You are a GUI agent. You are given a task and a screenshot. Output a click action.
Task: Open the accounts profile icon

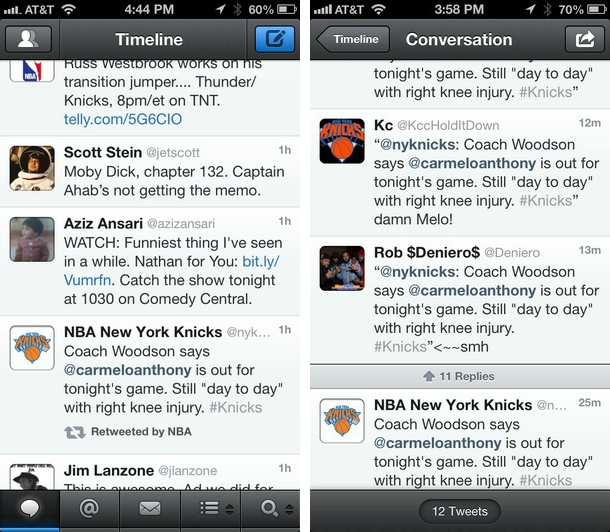click(28, 39)
